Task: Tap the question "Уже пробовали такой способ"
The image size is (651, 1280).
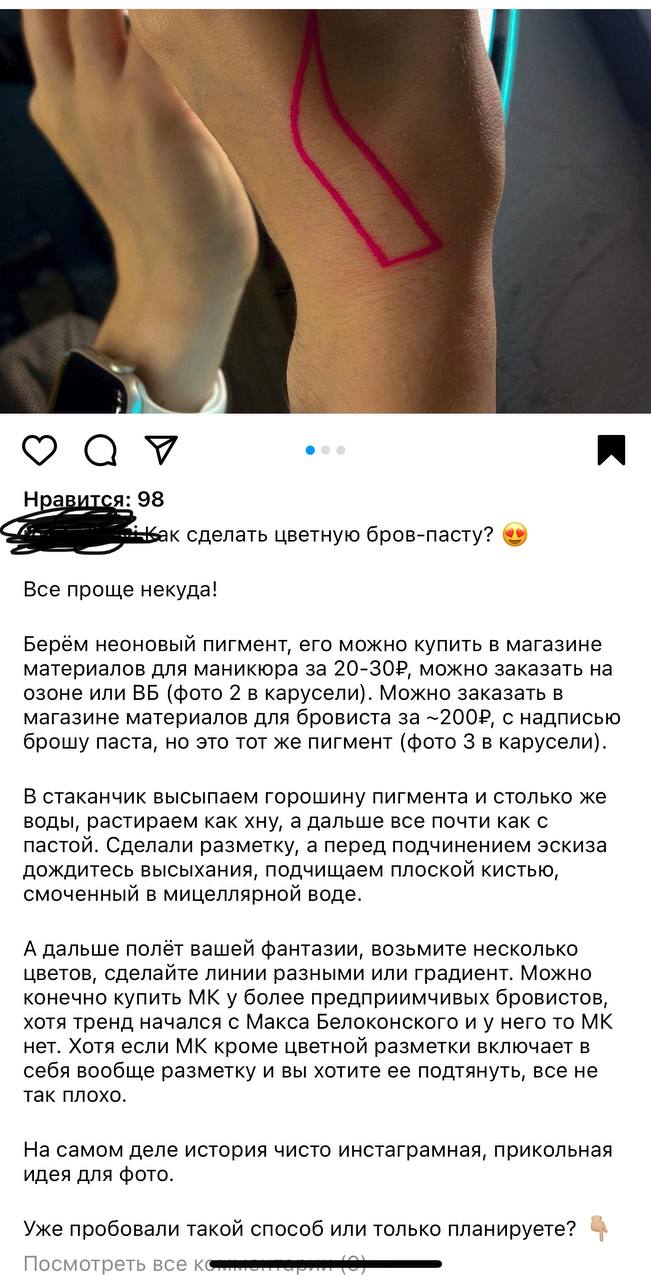Action: coord(300,1229)
